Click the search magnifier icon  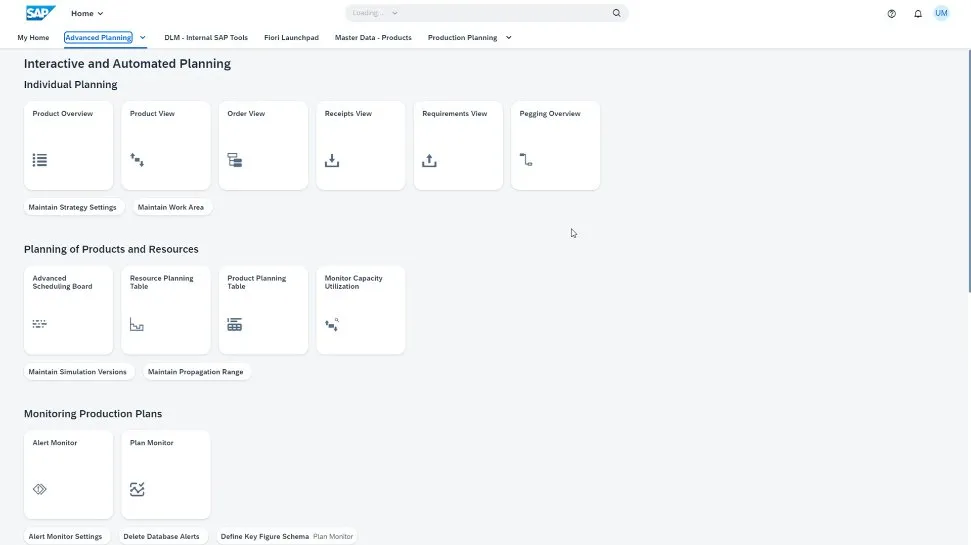pos(616,14)
